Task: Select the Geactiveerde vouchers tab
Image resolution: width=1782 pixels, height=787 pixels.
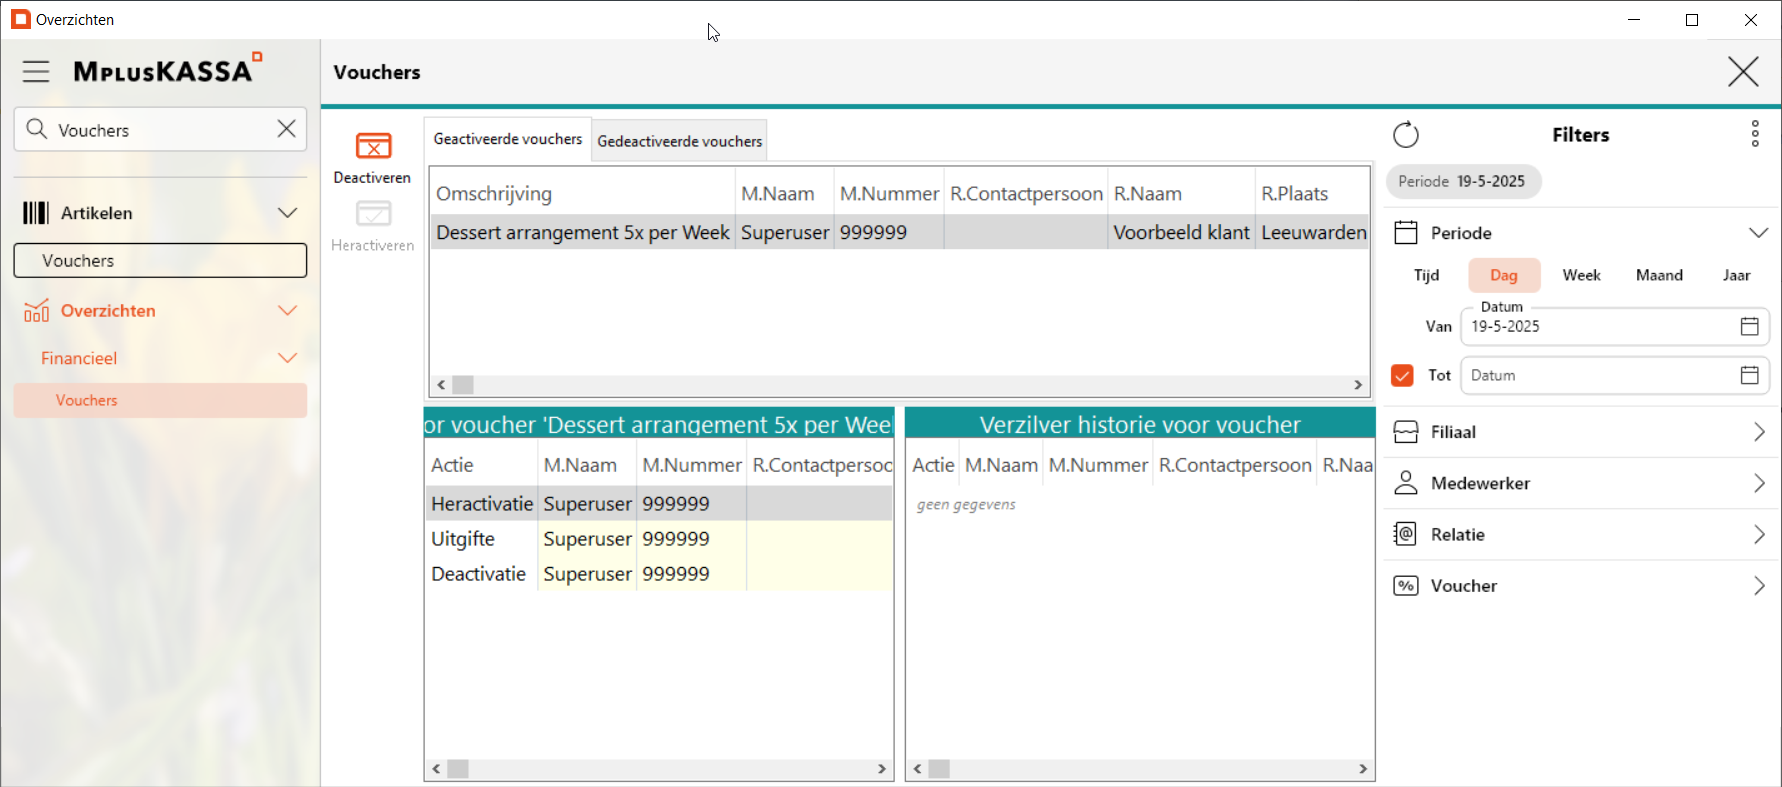Action: 507,139
